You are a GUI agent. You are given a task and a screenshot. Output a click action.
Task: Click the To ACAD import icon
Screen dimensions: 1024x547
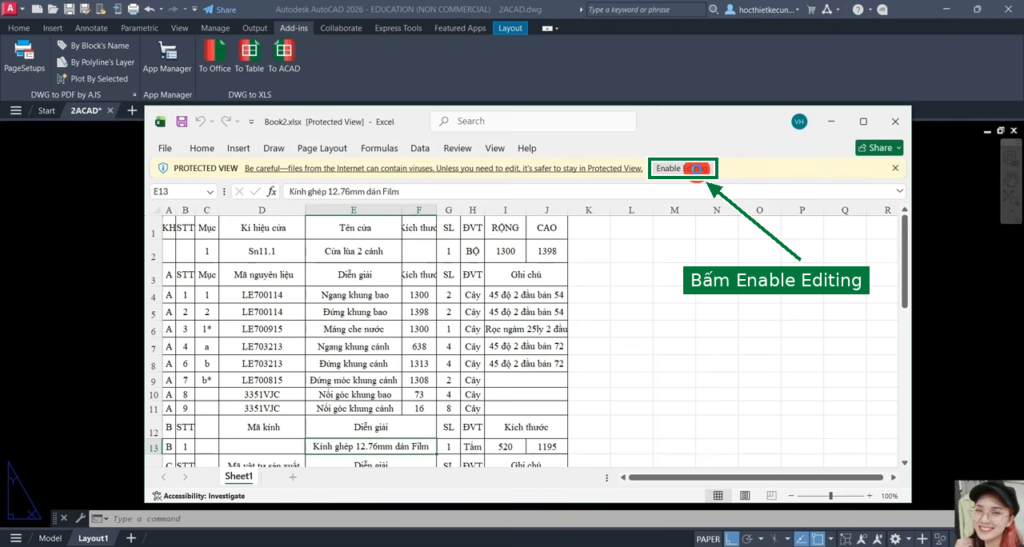(x=284, y=56)
